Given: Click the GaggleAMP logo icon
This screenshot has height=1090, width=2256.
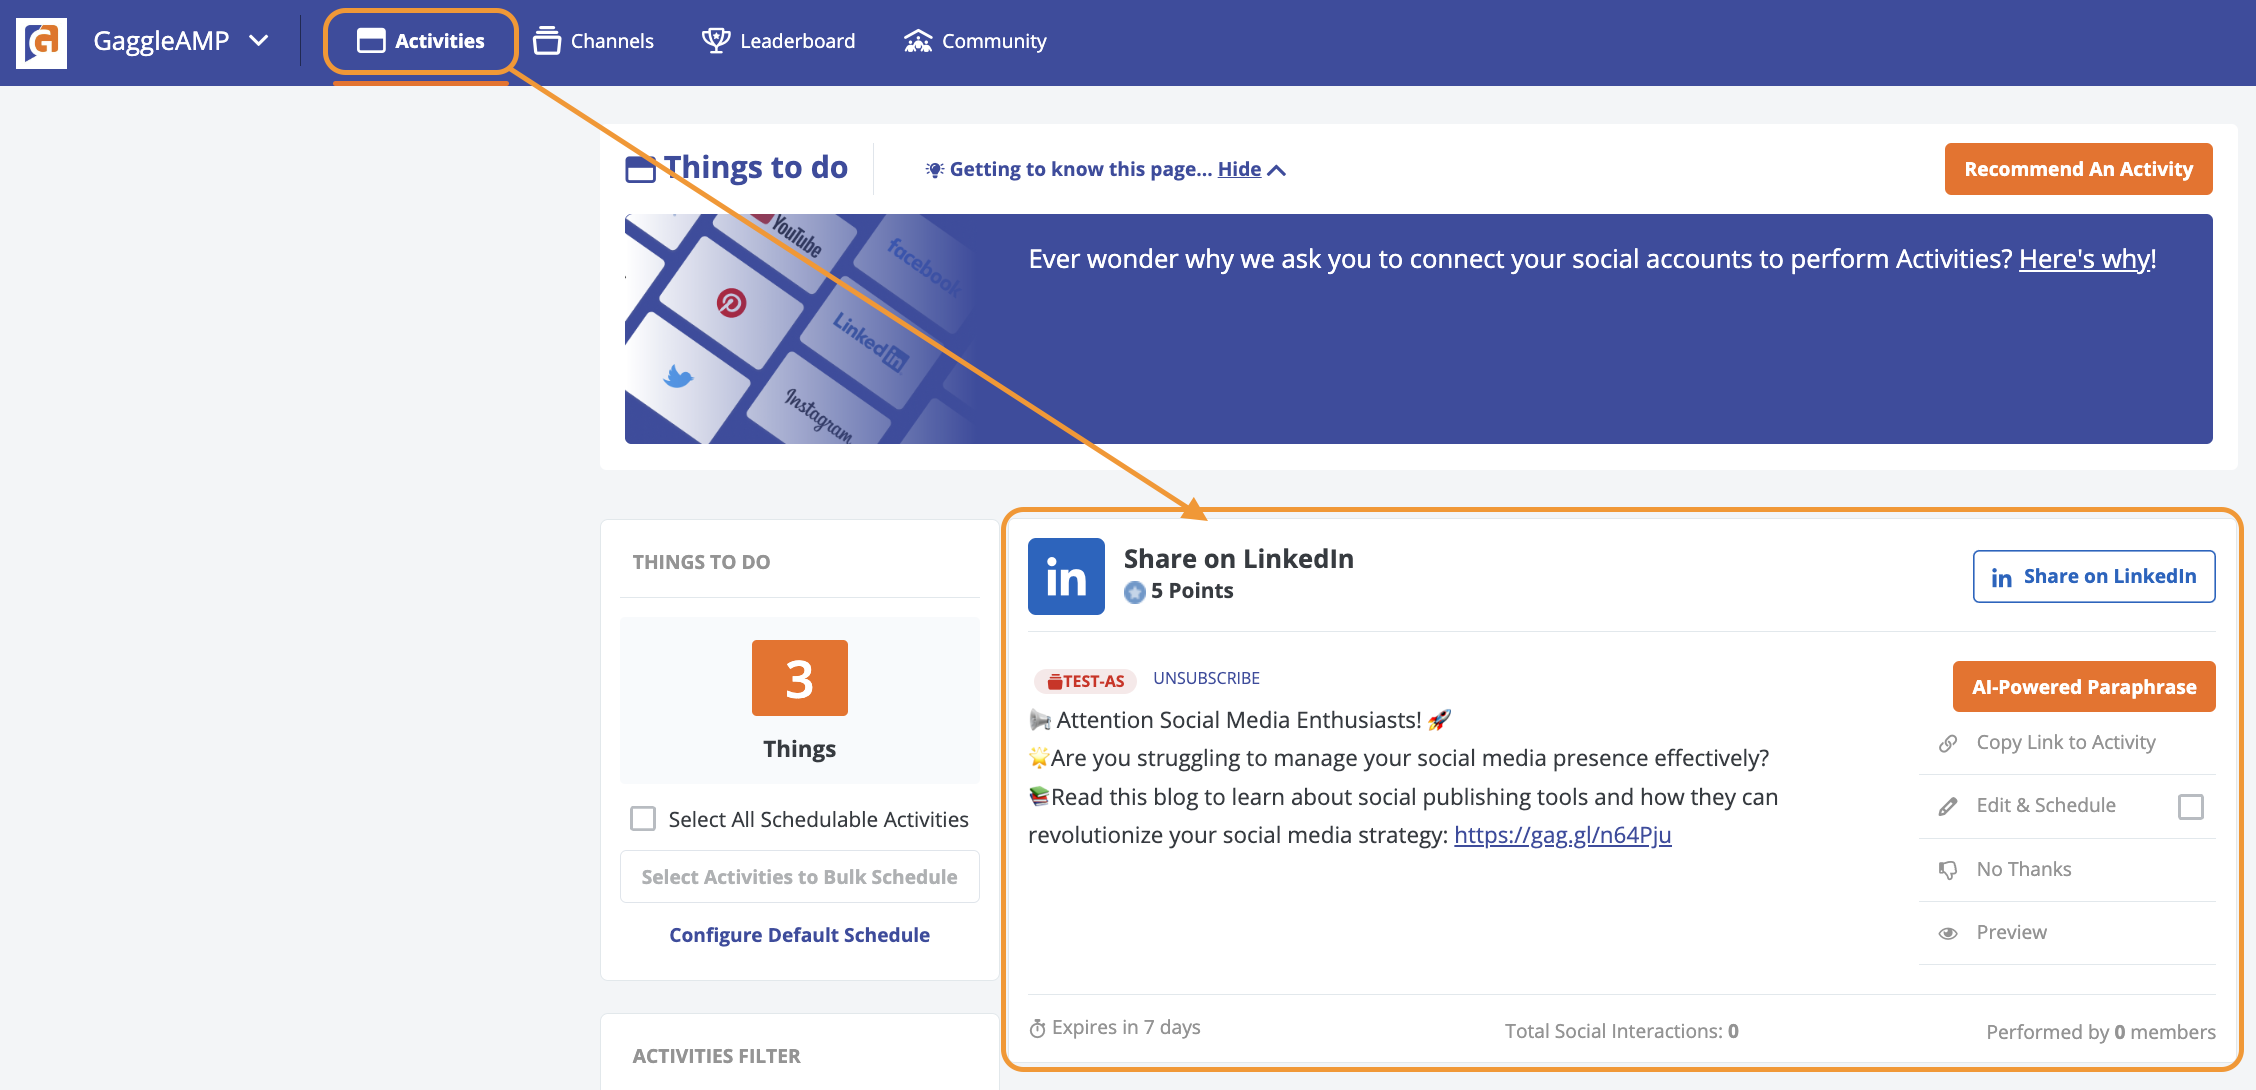Looking at the screenshot, I should point(42,42).
